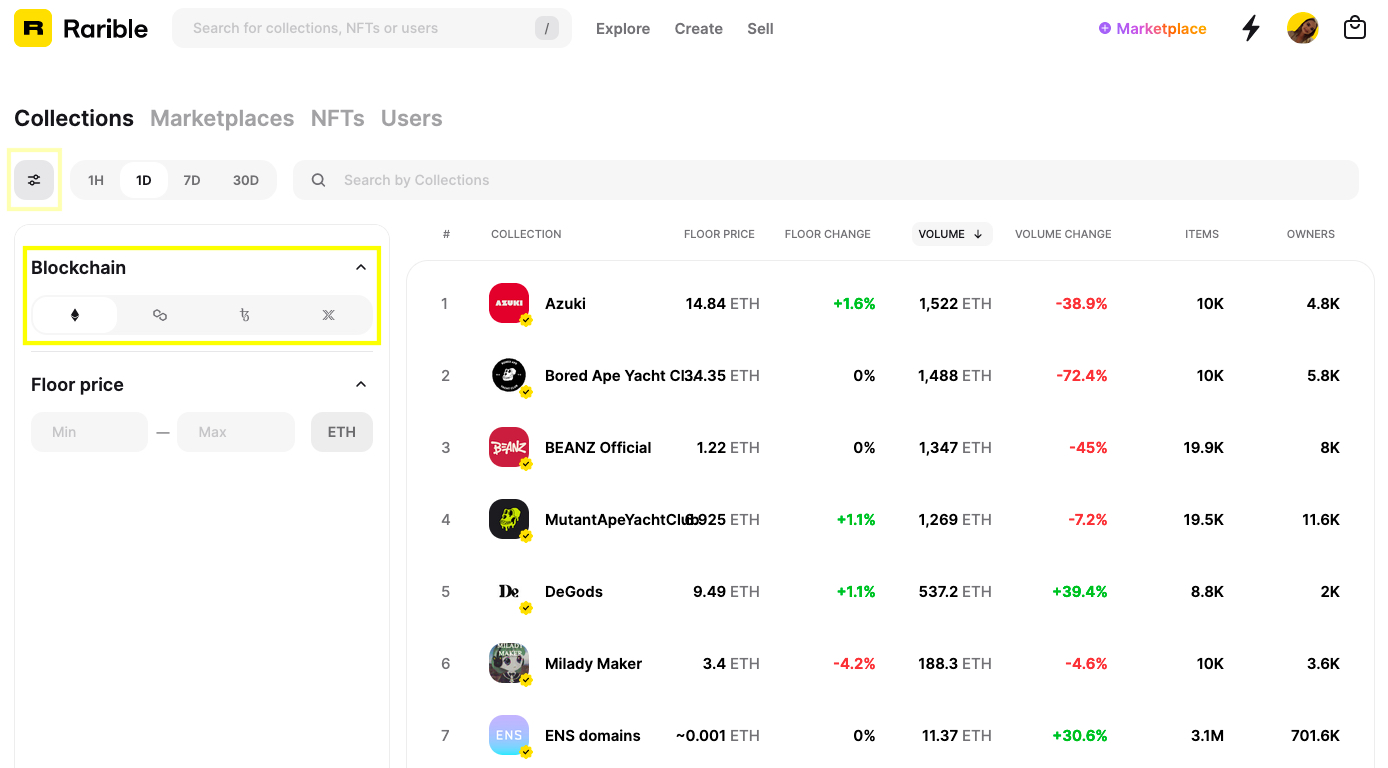Click the 1,347 ETH volume value
Viewport: 1388px width, 768px height.
[x=955, y=447]
